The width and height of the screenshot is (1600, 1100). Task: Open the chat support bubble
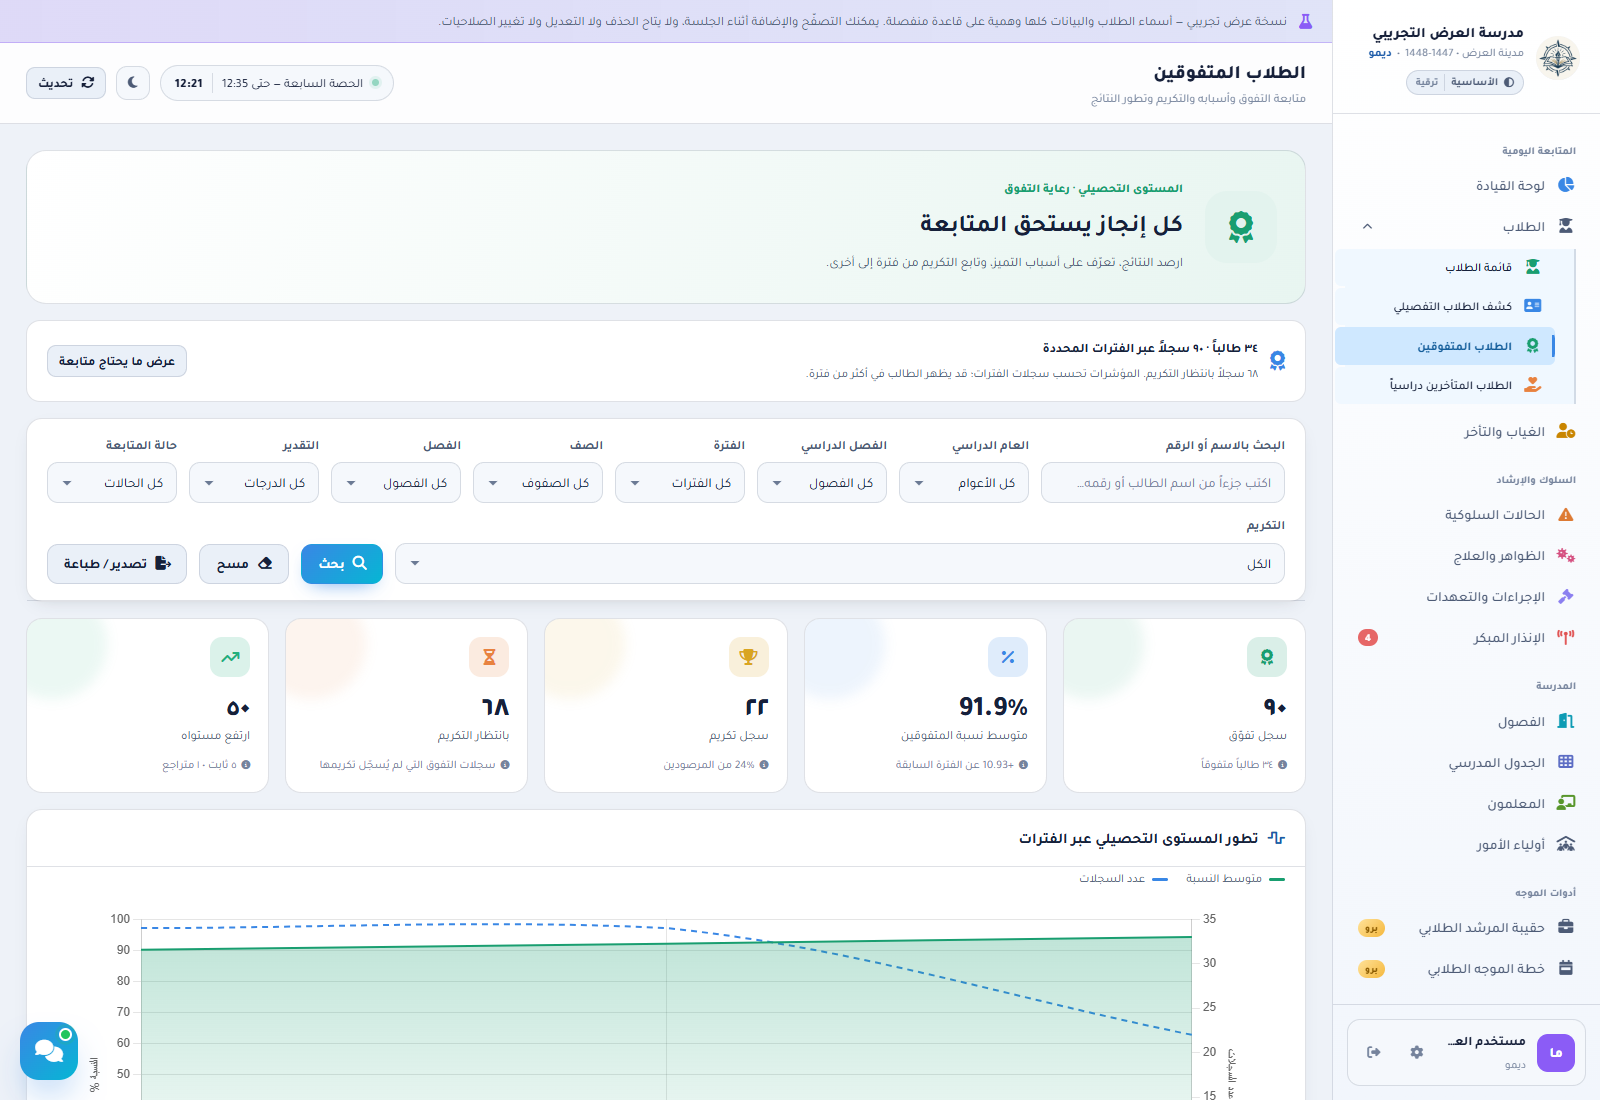[49, 1051]
